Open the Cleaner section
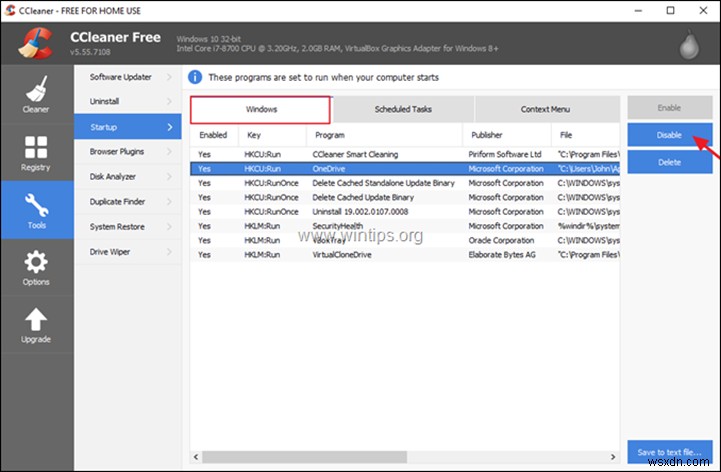The width and height of the screenshot is (721, 472). coord(36,94)
